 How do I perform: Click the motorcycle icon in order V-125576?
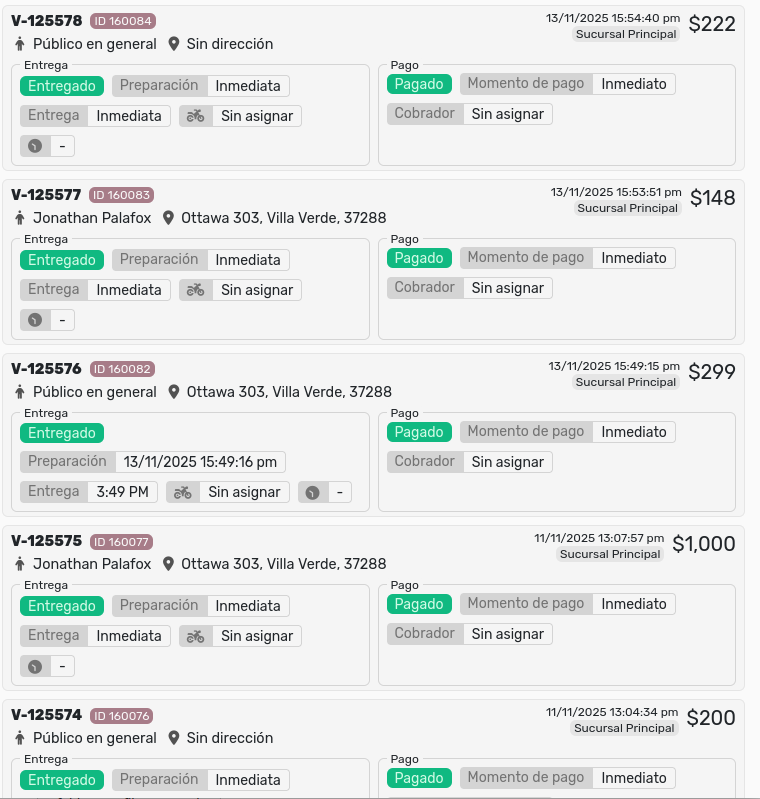182,492
